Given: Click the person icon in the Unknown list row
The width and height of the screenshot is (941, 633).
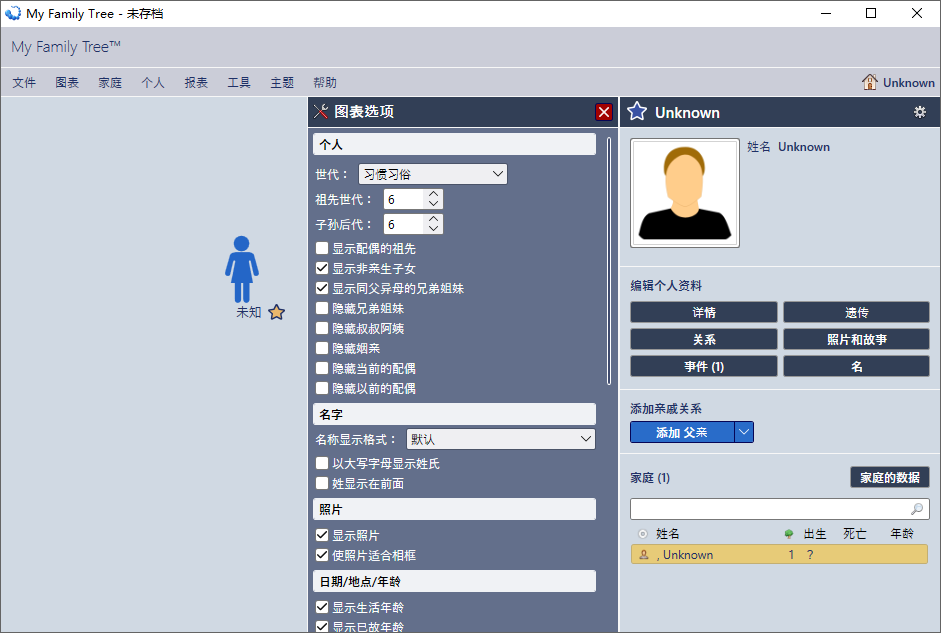Looking at the screenshot, I should point(644,554).
